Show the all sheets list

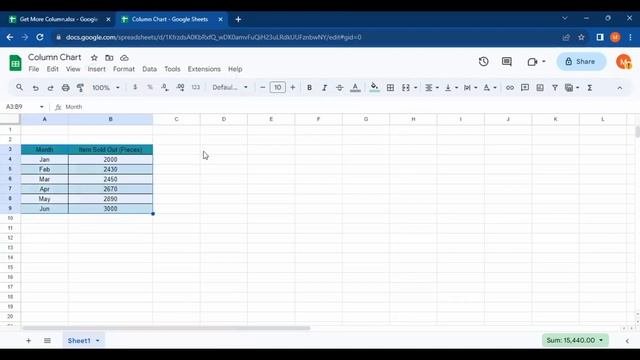pos(47,340)
